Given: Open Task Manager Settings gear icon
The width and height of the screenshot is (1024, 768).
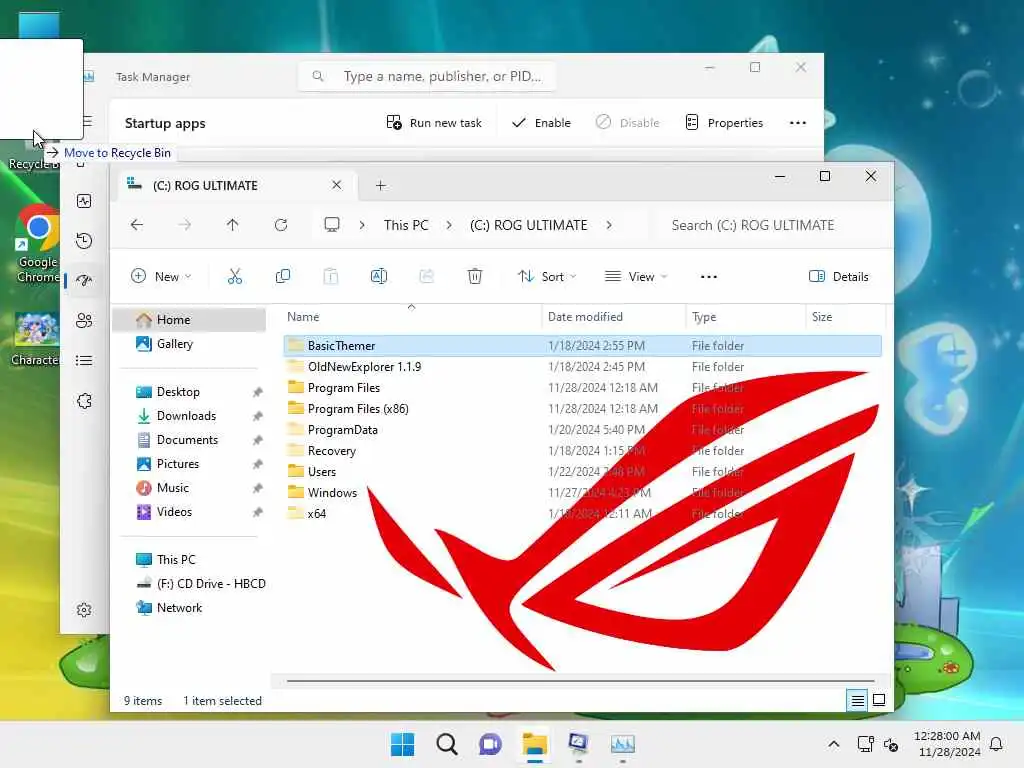Looking at the screenshot, I should click(x=84, y=610).
